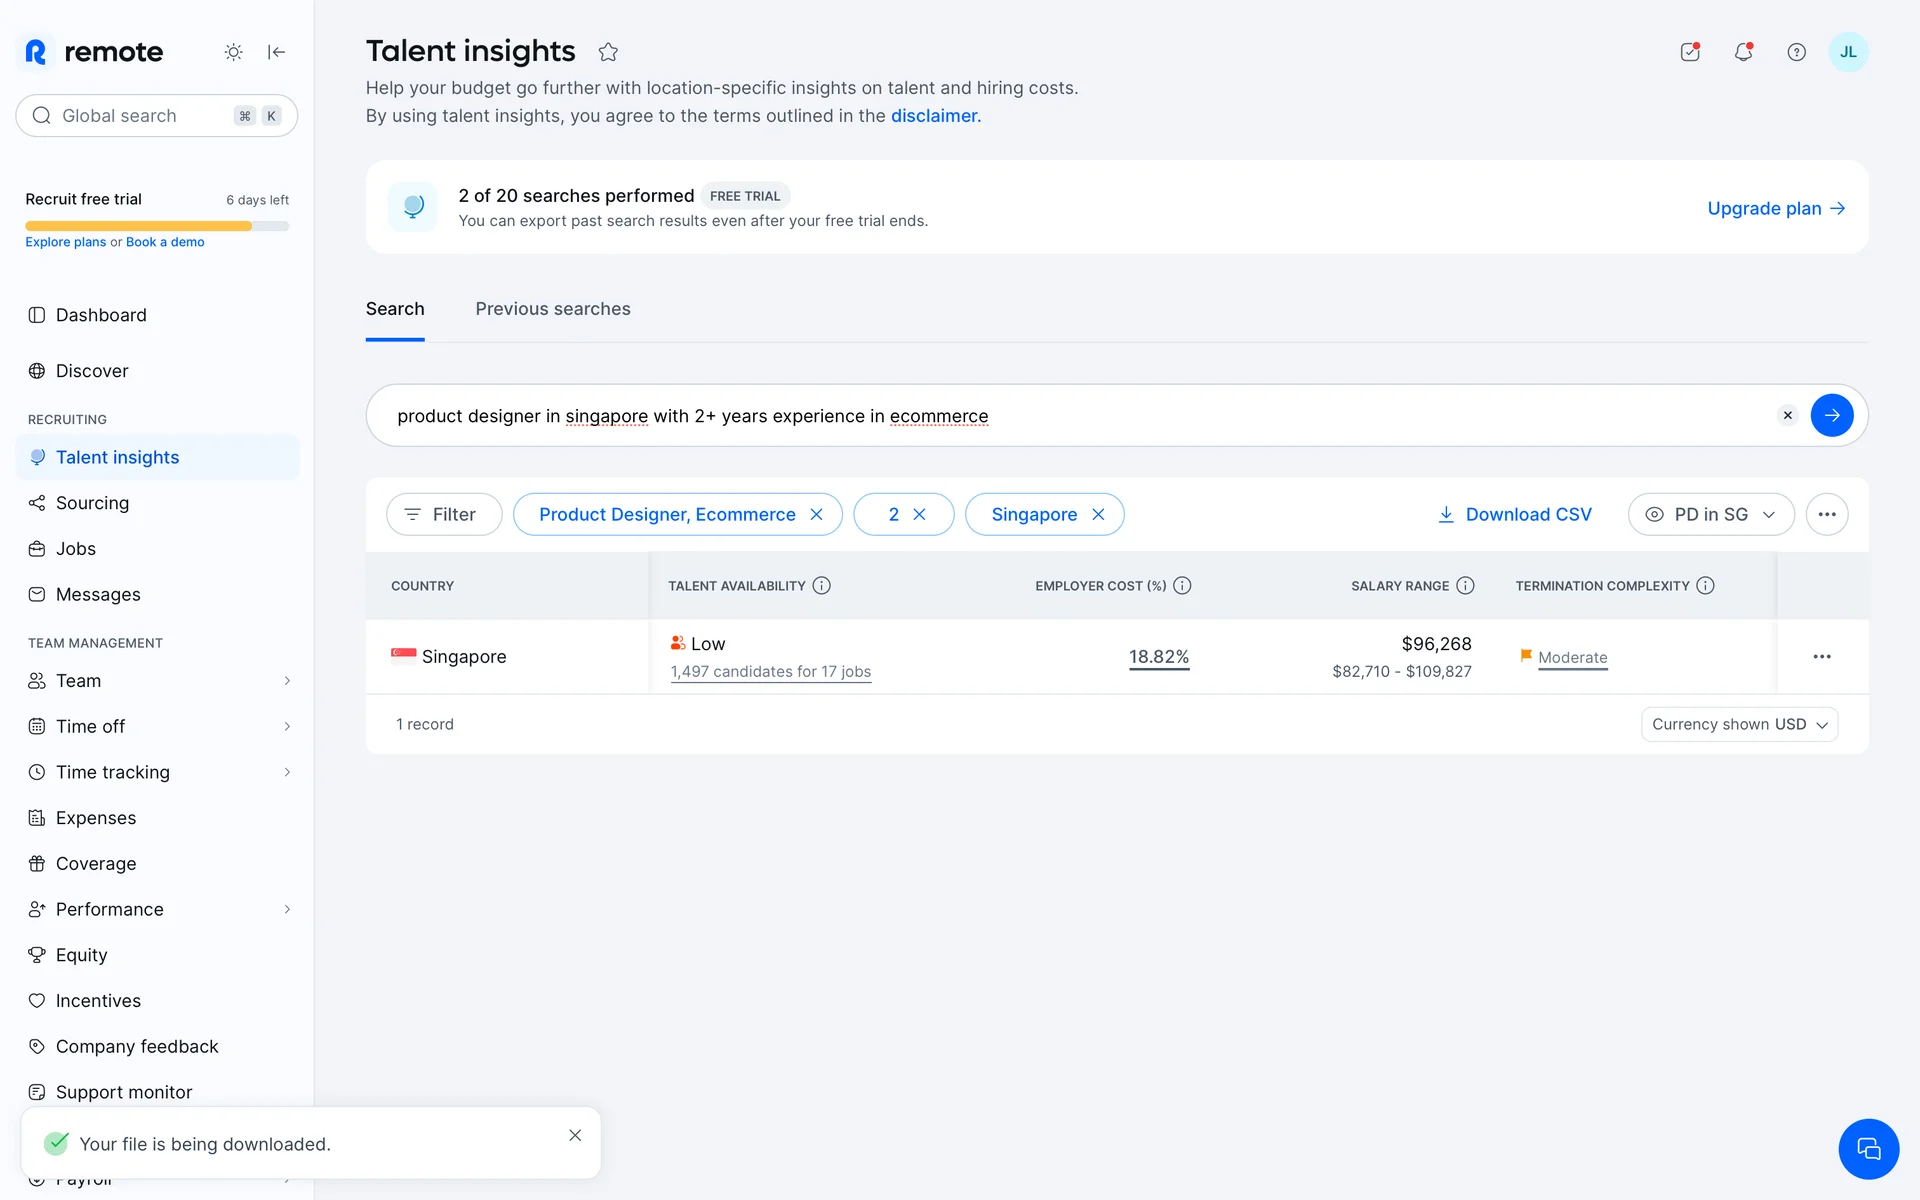Change Currency shown USD dropdown
This screenshot has width=1920, height=1200.
pos(1738,724)
